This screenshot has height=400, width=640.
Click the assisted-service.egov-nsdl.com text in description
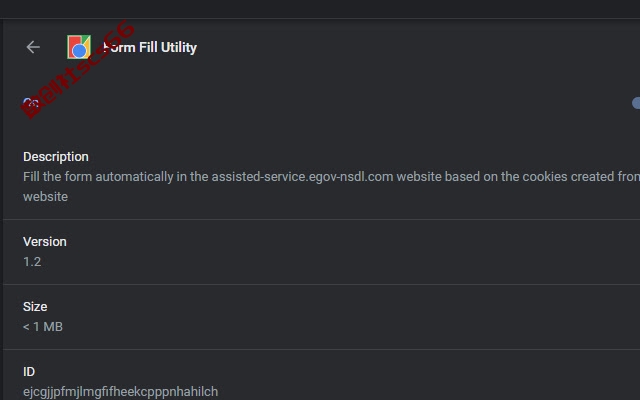(302, 177)
